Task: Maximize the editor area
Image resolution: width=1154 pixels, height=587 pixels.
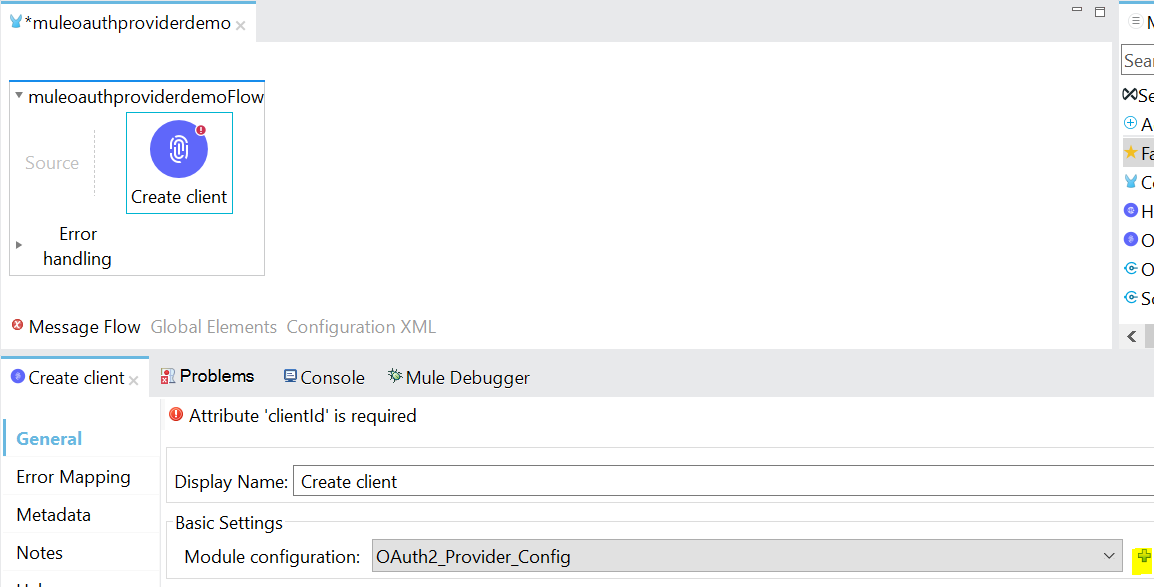Action: tap(1100, 11)
